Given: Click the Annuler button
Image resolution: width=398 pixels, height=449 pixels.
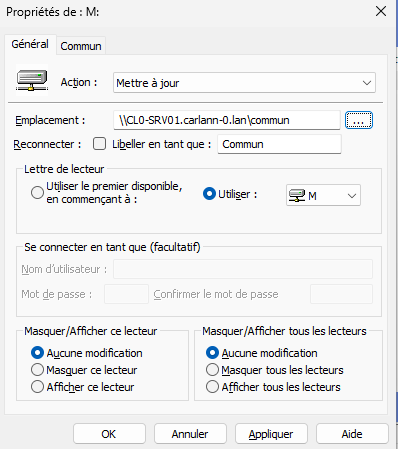Looking at the screenshot, I should [x=190, y=434].
